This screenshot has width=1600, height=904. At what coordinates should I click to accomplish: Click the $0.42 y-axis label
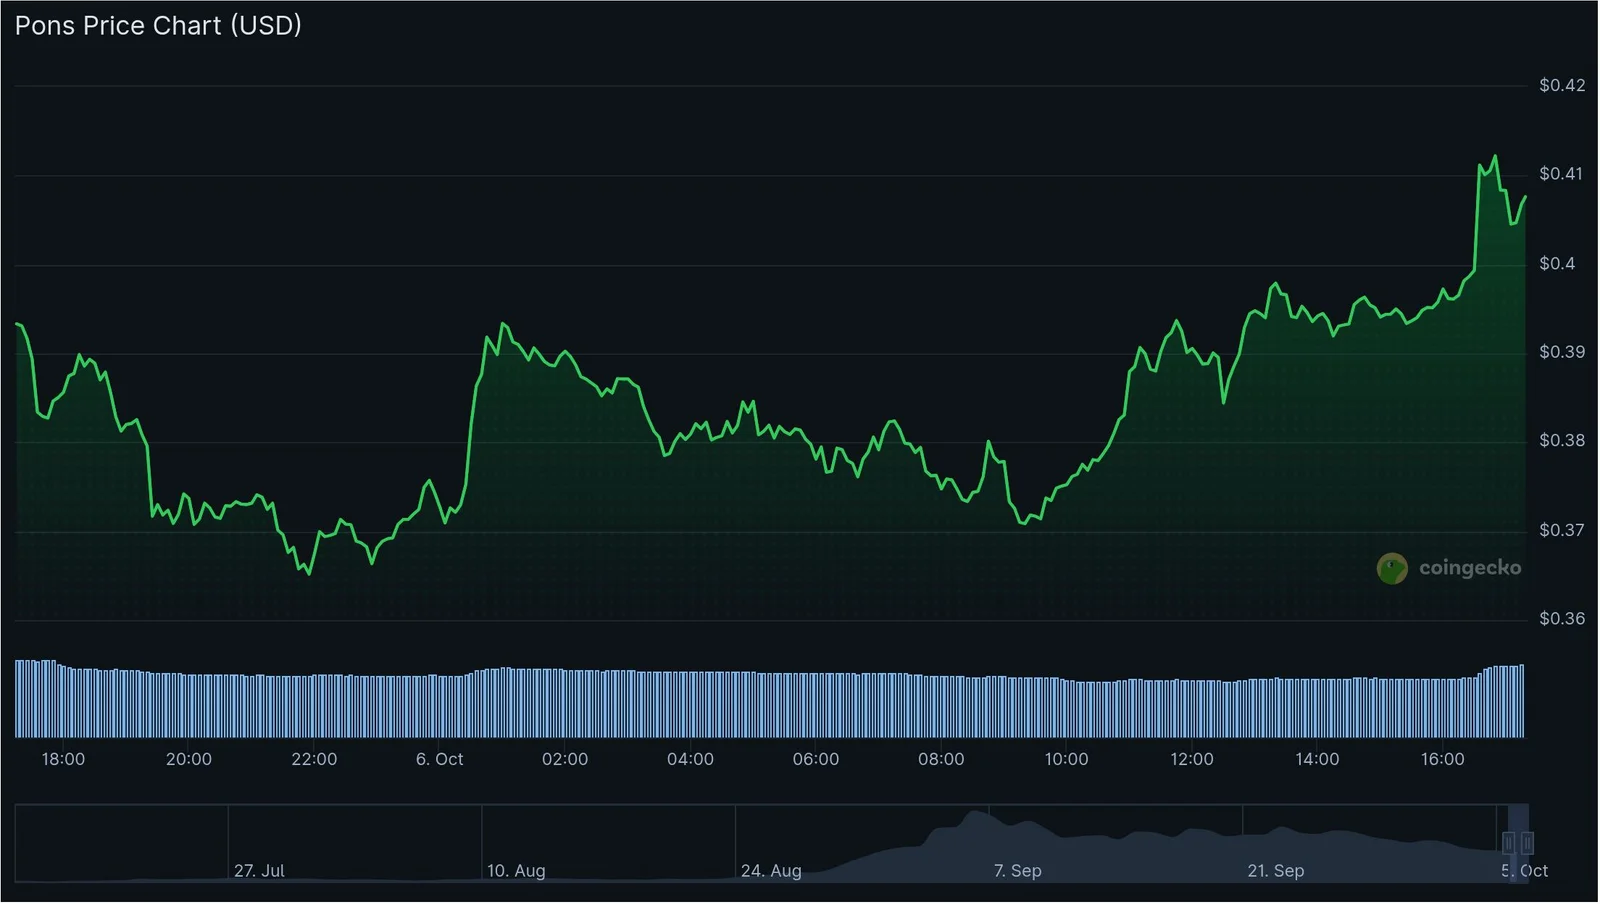point(1561,86)
